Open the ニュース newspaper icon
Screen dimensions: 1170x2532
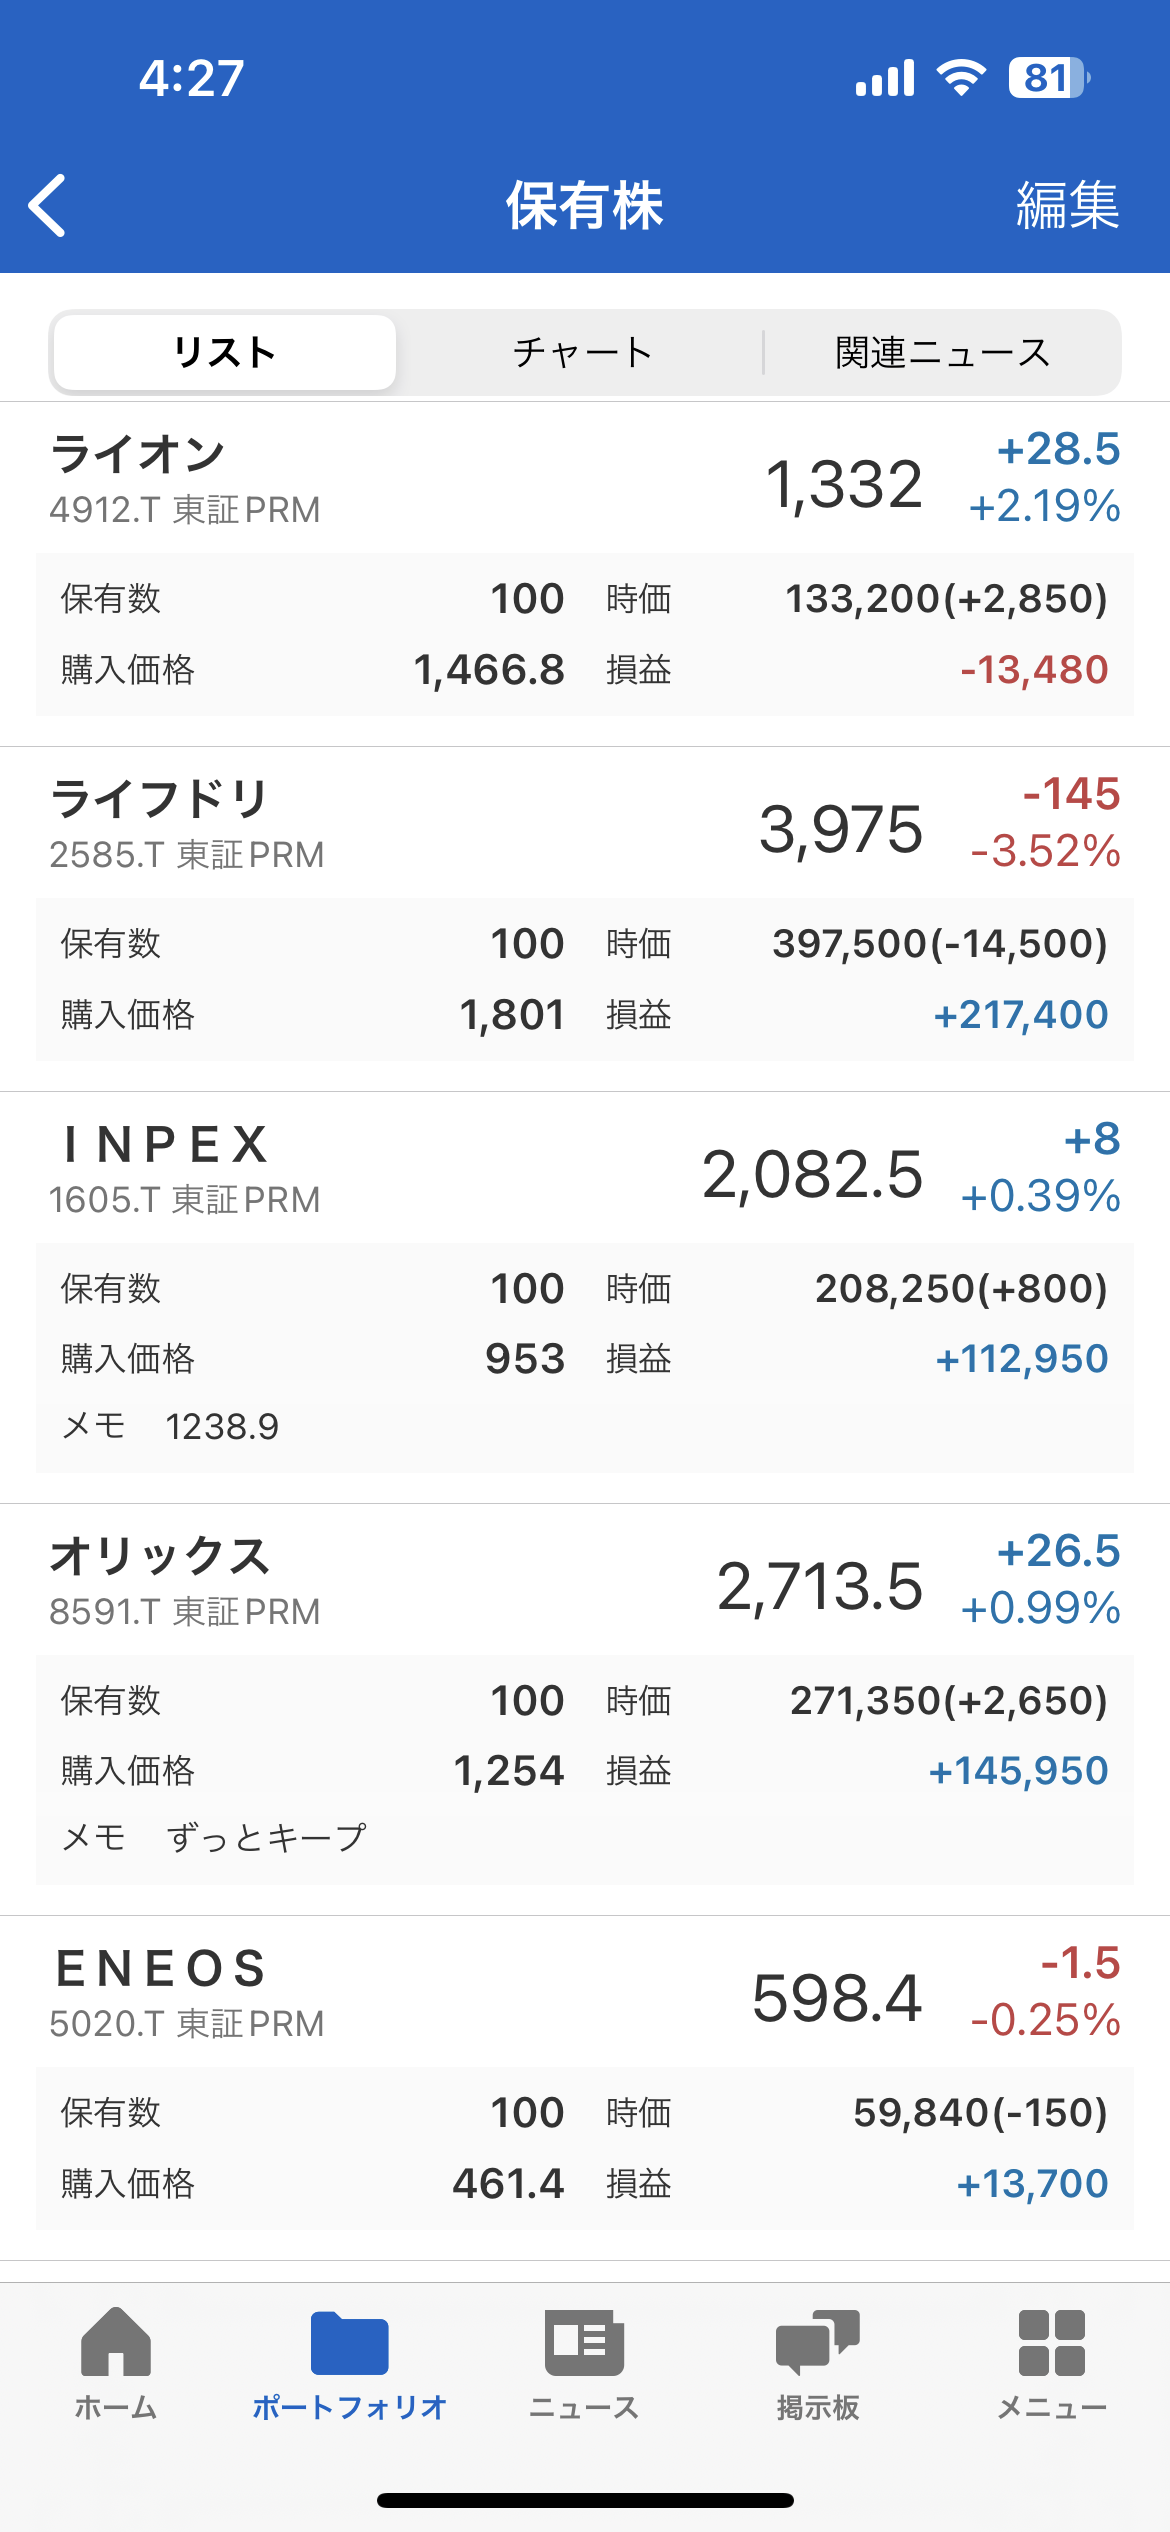(x=584, y=2342)
